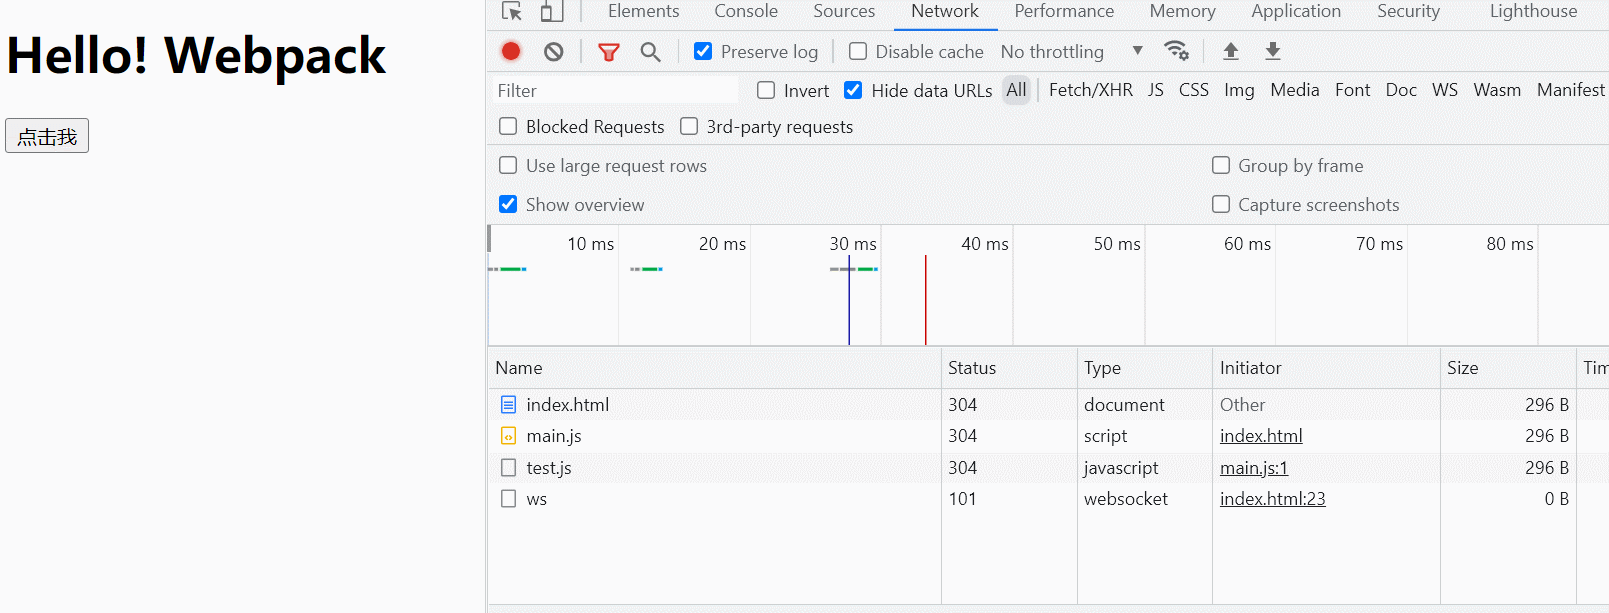
Task: Open the Sources tab
Action: 844,11
